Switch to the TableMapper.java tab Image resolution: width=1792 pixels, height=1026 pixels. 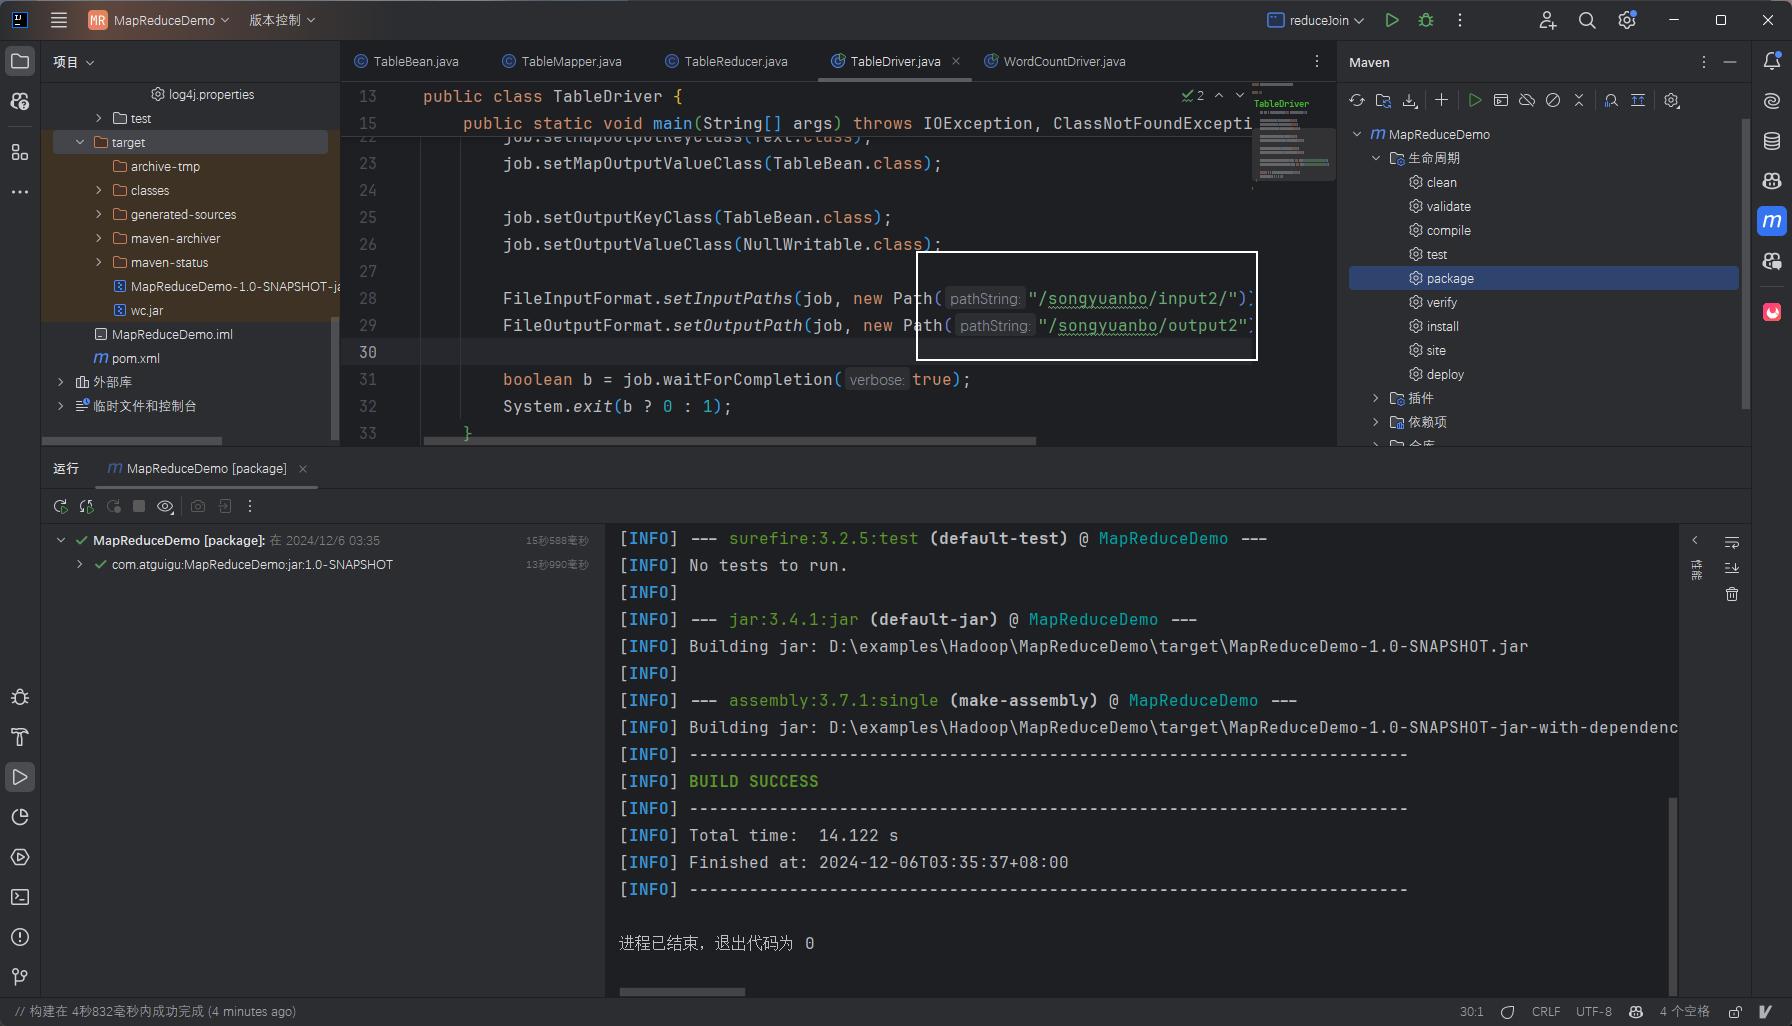[x=570, y=61]
